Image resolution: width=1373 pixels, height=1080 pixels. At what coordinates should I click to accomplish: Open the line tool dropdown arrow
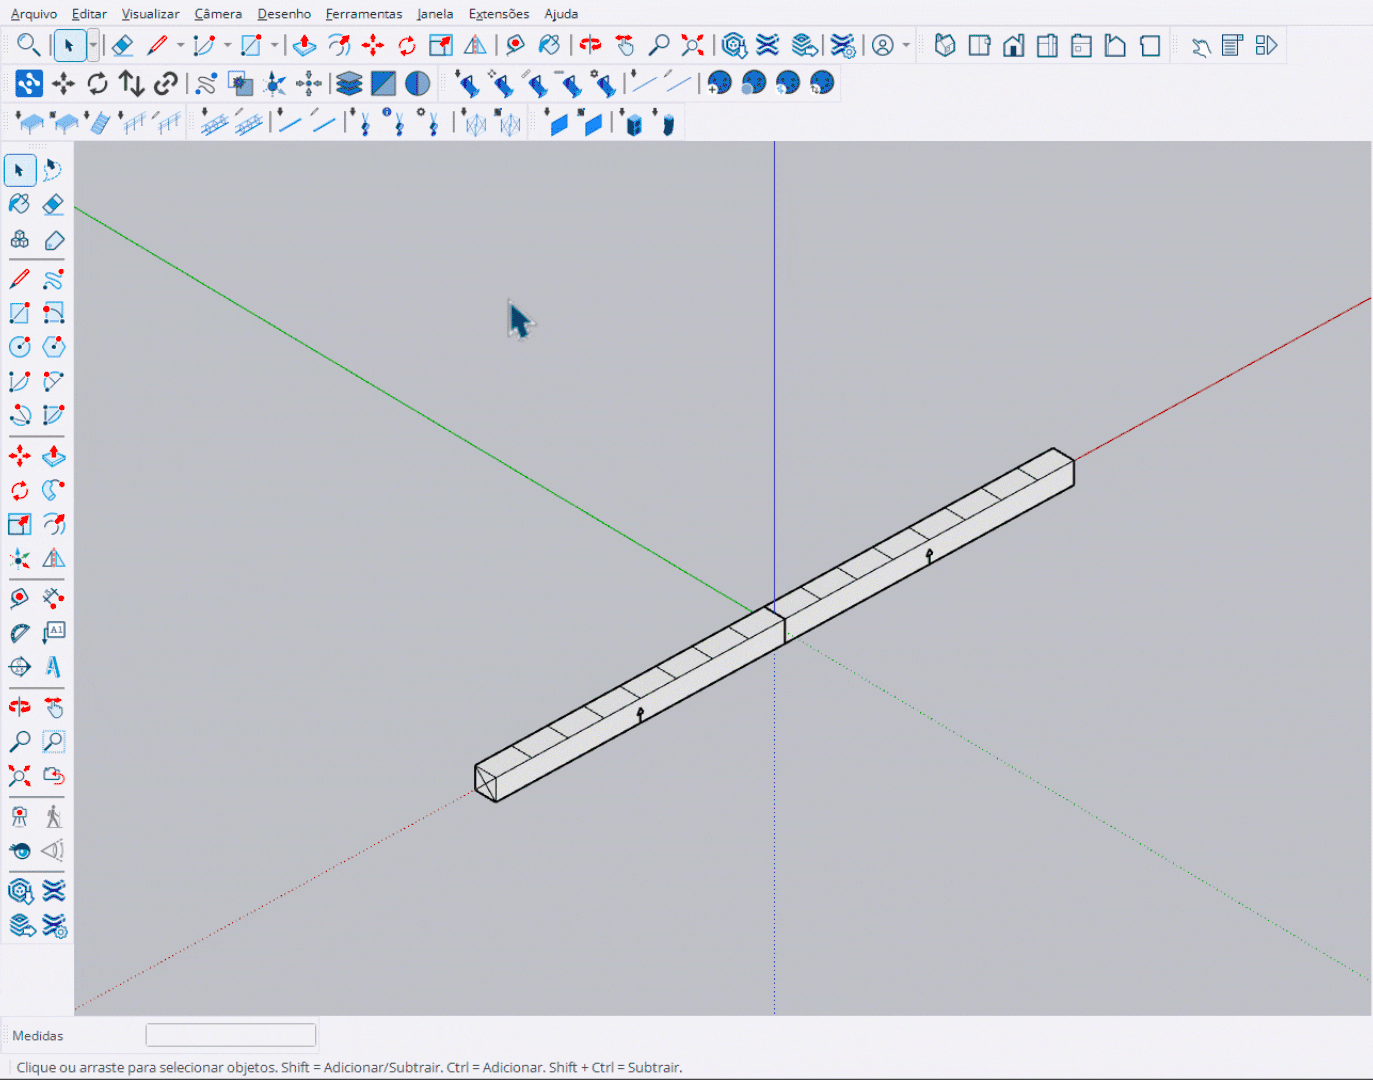(x=181, y=46)
